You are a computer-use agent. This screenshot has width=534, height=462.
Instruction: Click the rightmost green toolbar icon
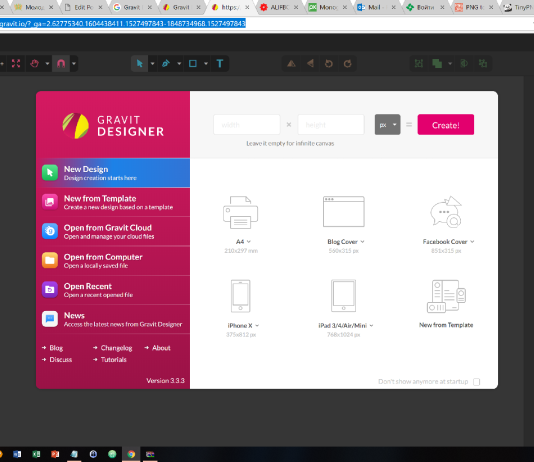click(x=483, y=64)
